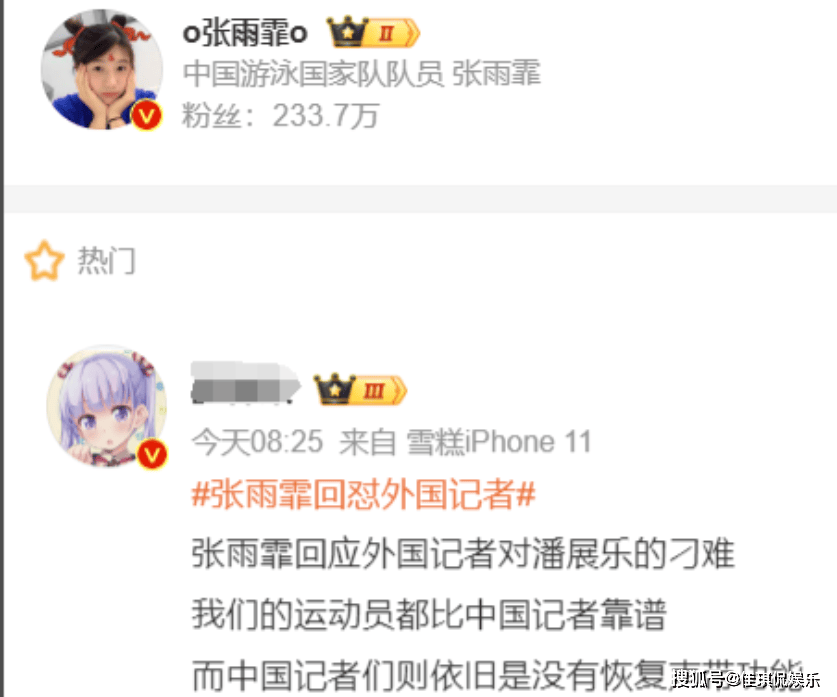The width and height of the screenshot is (837, 697).
Task: Click the line starting 而中国记者们则依旧
Action: point(498,676)
